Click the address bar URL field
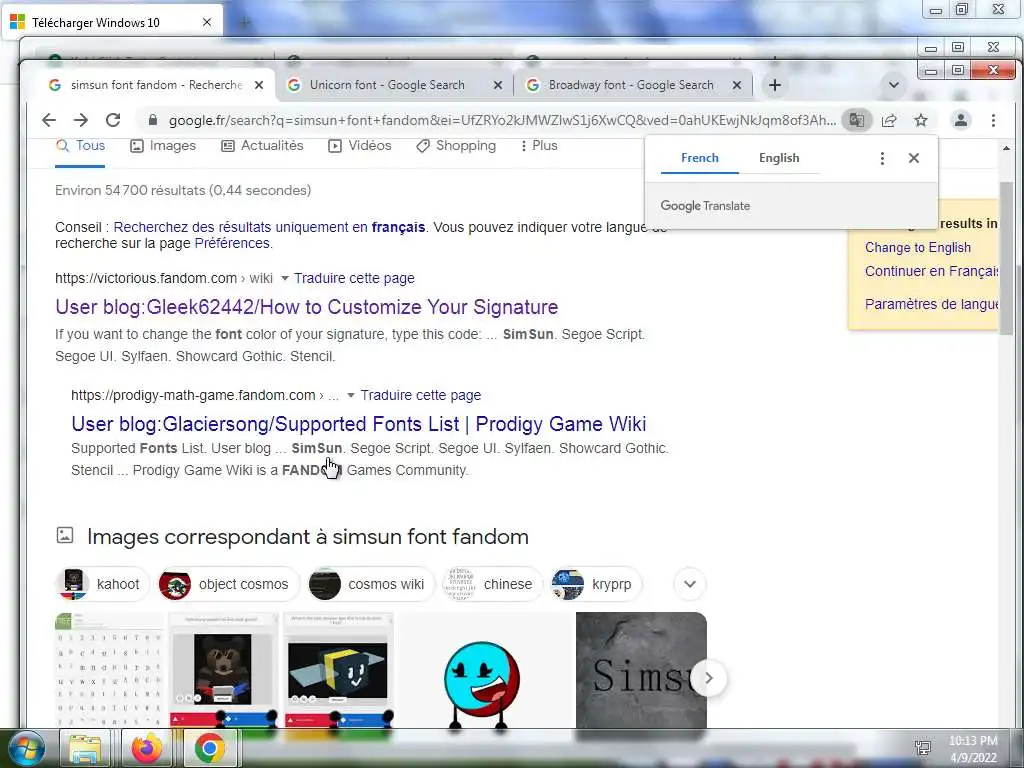 (502, 120)
